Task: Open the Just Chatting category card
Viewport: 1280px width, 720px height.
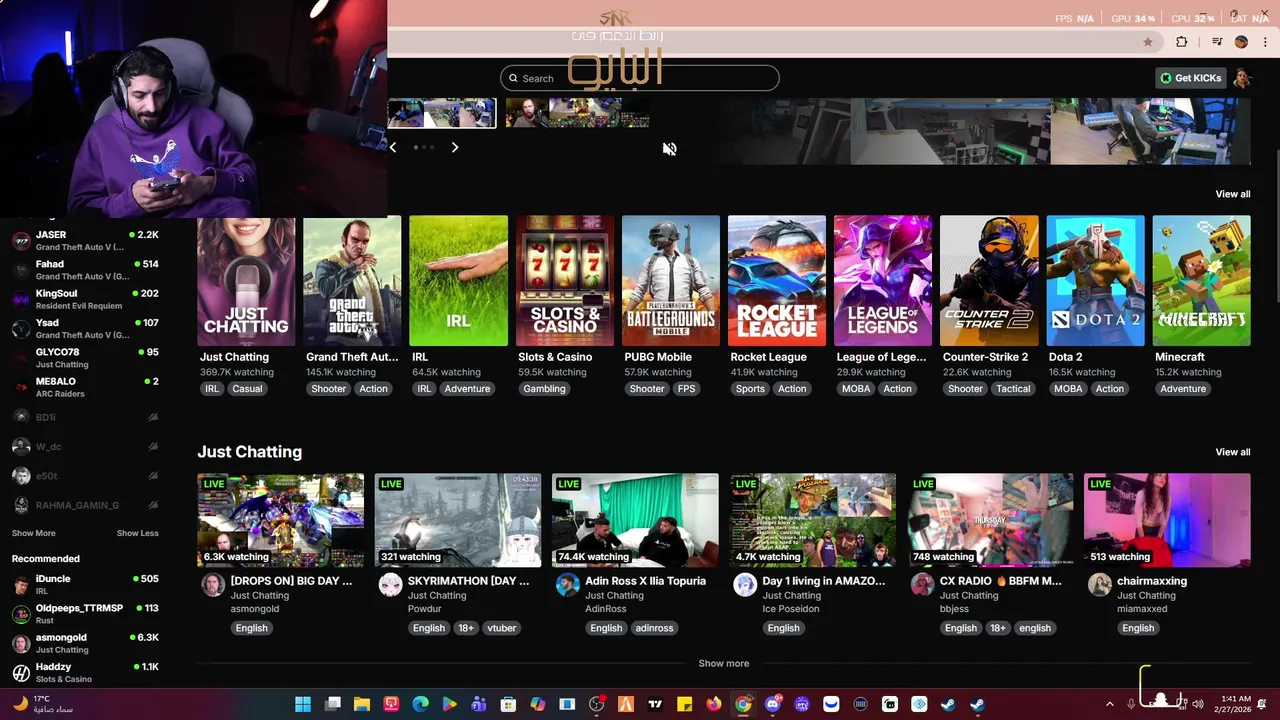Action: [246, 281]
